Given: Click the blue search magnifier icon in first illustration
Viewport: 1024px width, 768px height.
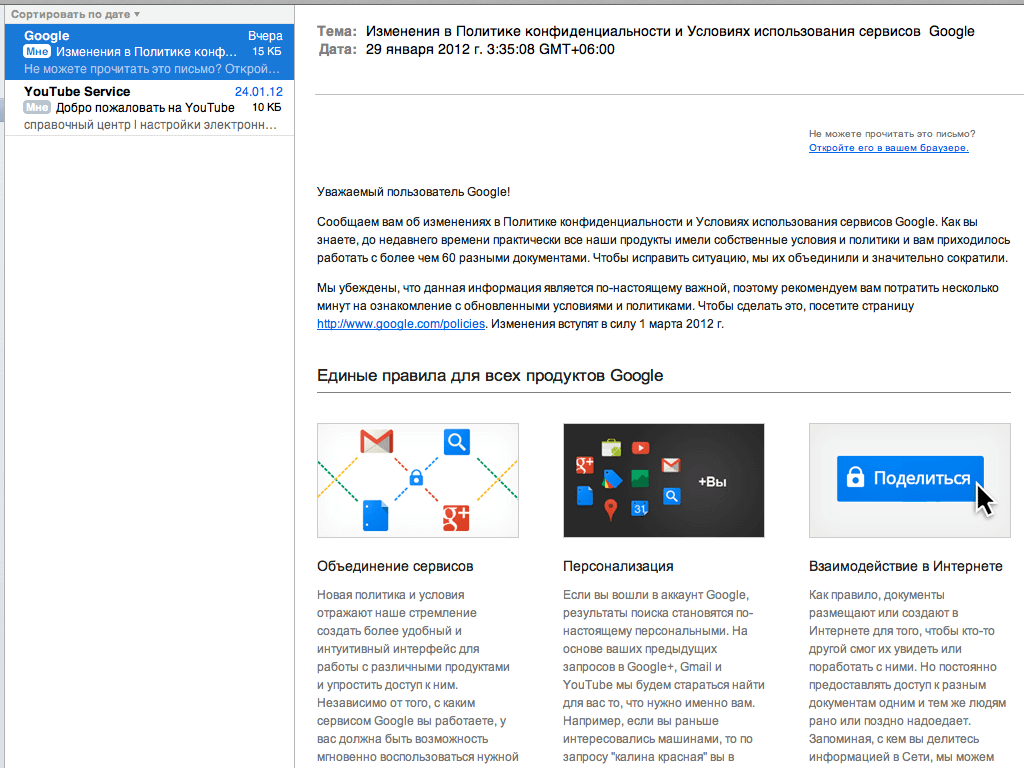Looking at the screenshot, I should click(x=456, y=442).
